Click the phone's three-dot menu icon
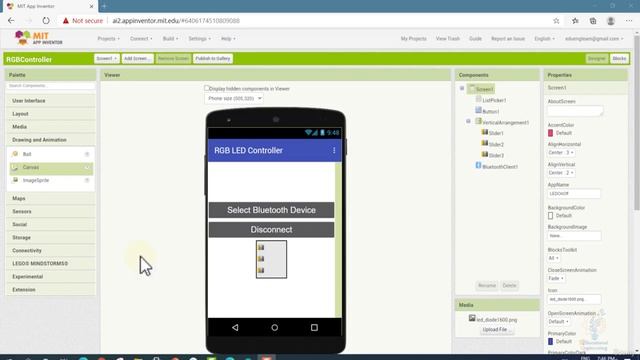The image size is (640, 360). pyautogui.click(x=334, y=150)
